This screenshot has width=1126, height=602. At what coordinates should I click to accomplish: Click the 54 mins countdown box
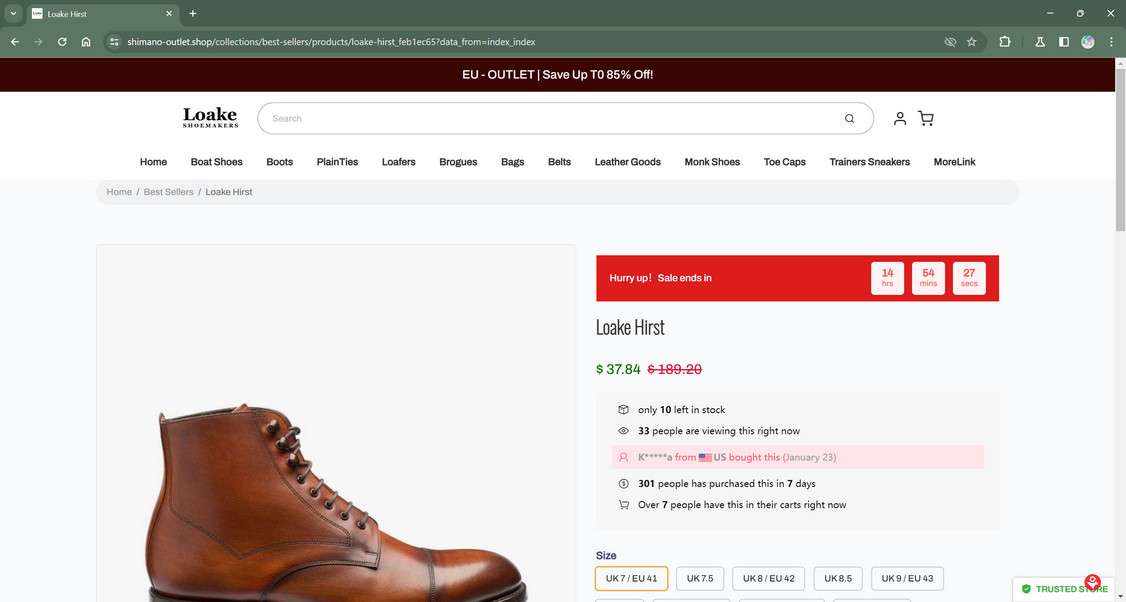[929, 278]
